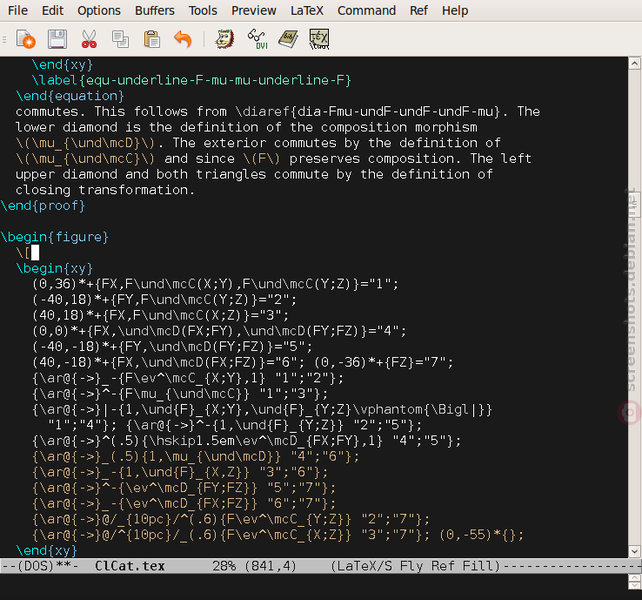Click the arrow line {\ar@{->}^-{F\mu_{\und\mcC}}
Image resolution: width=642 pixels, height=600 pixels.
pos(180,394)
